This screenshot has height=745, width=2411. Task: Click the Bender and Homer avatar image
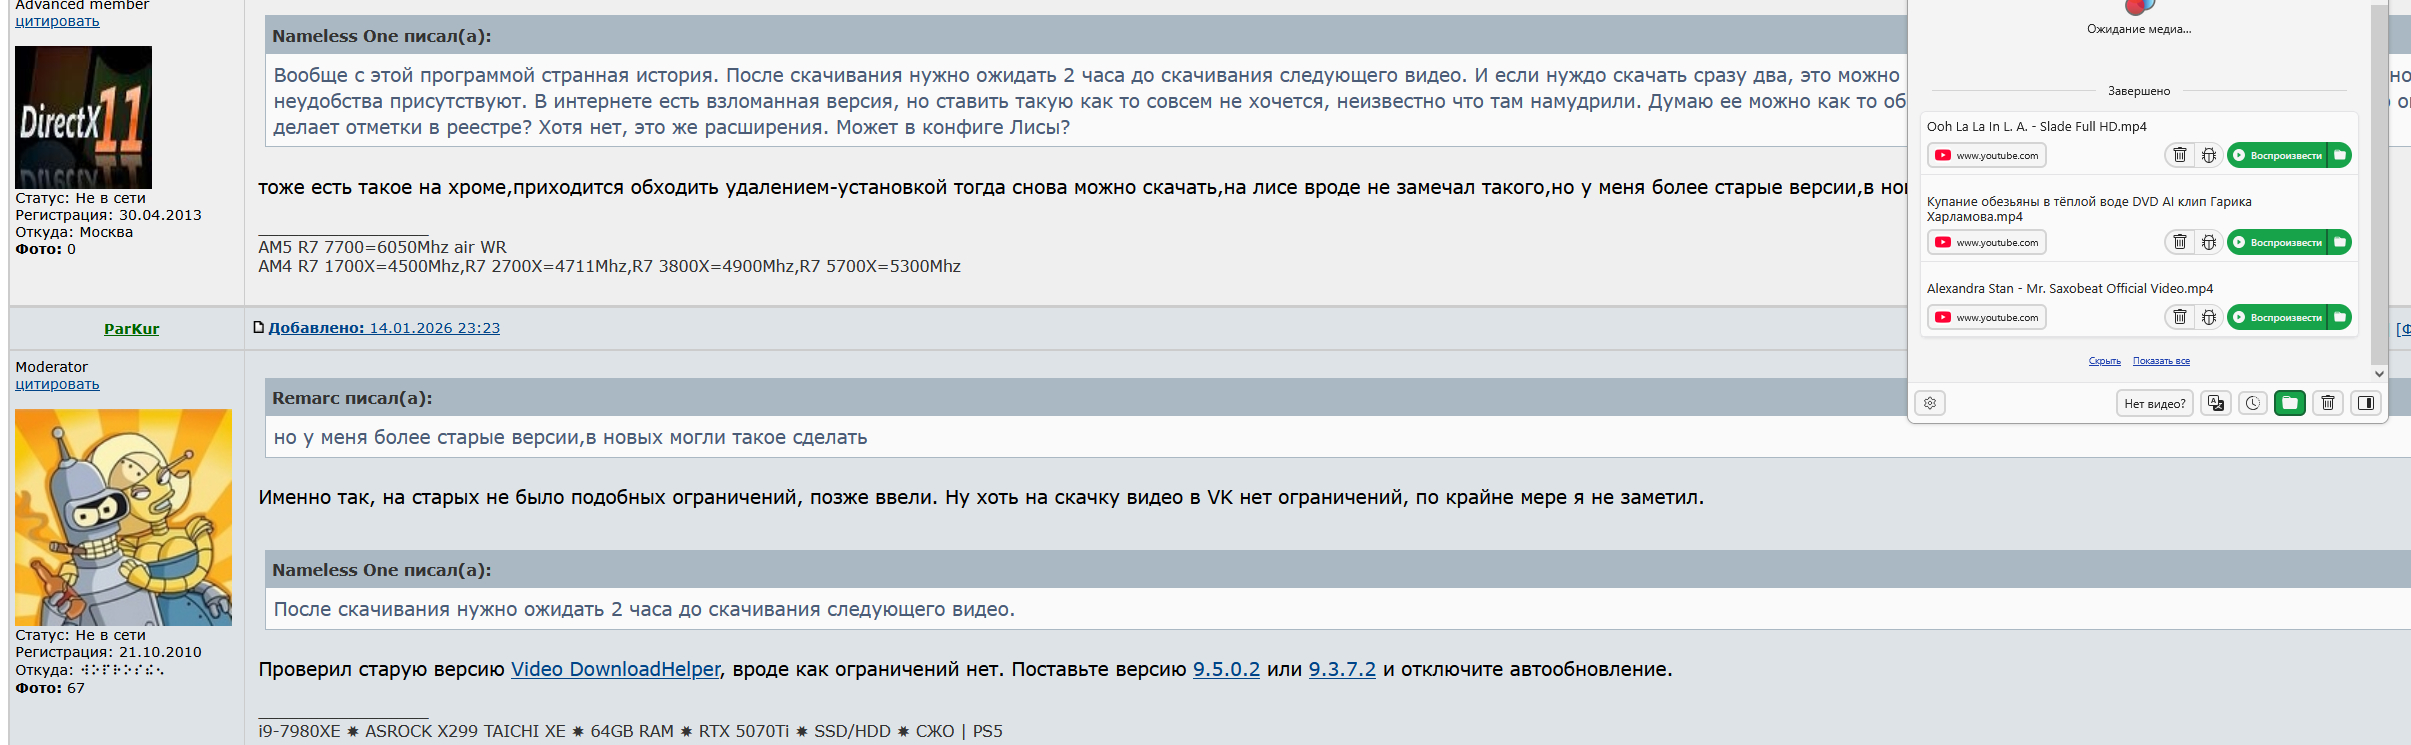tap(123, 517)
